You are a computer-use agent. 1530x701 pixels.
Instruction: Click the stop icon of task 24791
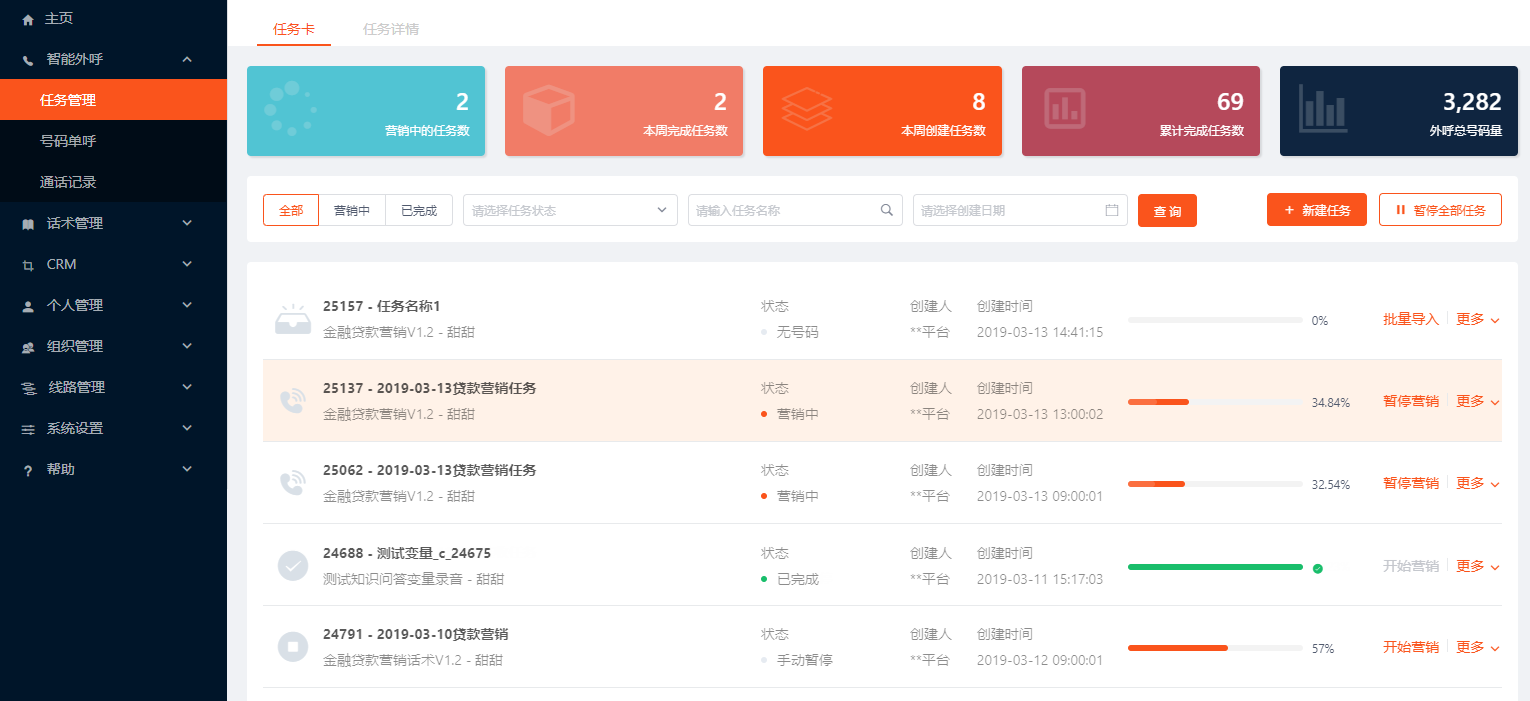[x=293, y=647]
